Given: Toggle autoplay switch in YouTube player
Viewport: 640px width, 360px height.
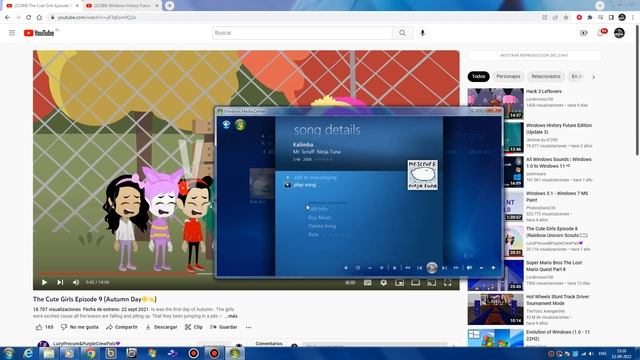Looking at the screenshot, I should tap(350, 282).
